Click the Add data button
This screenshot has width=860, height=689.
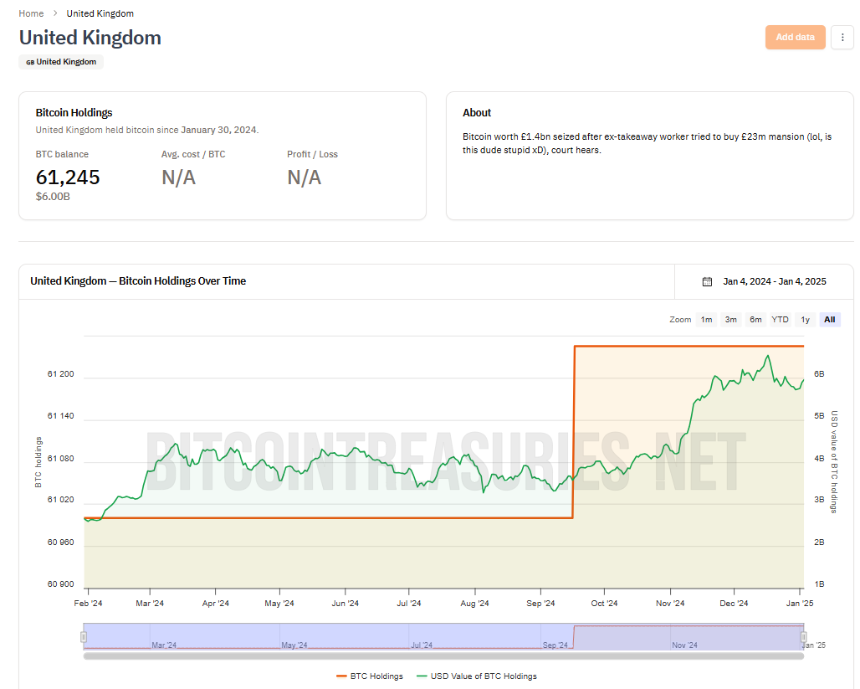tap(795, 37)
